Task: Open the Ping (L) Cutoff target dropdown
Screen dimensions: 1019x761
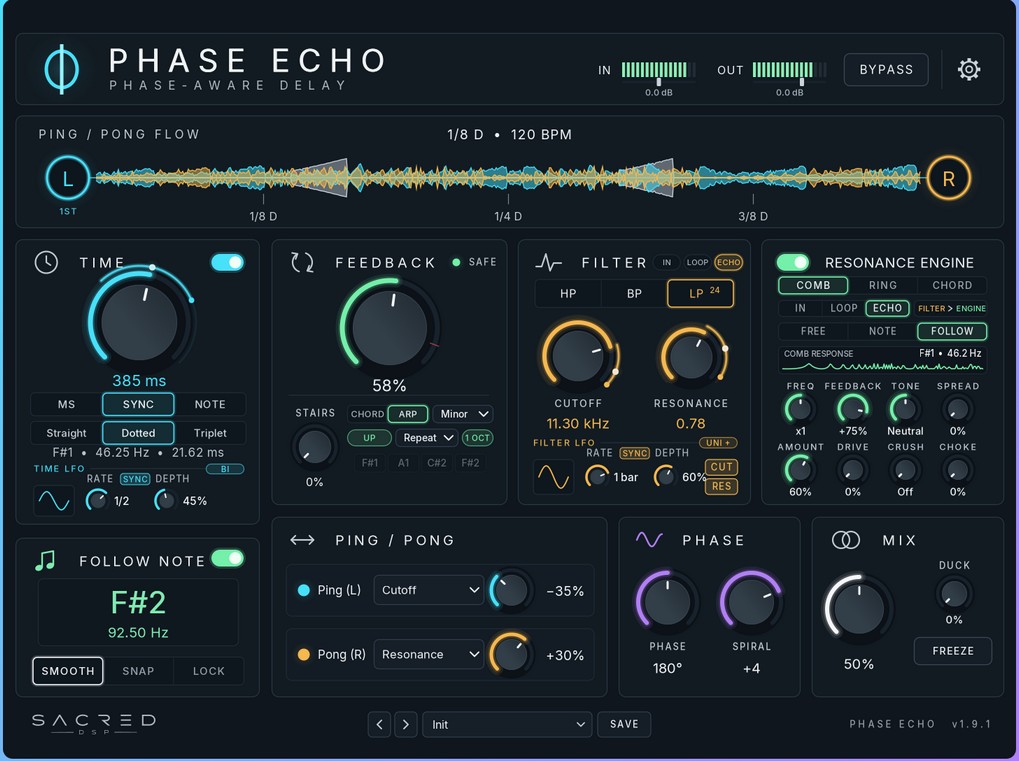Action: pyautogui.click(x=429, y=590)
